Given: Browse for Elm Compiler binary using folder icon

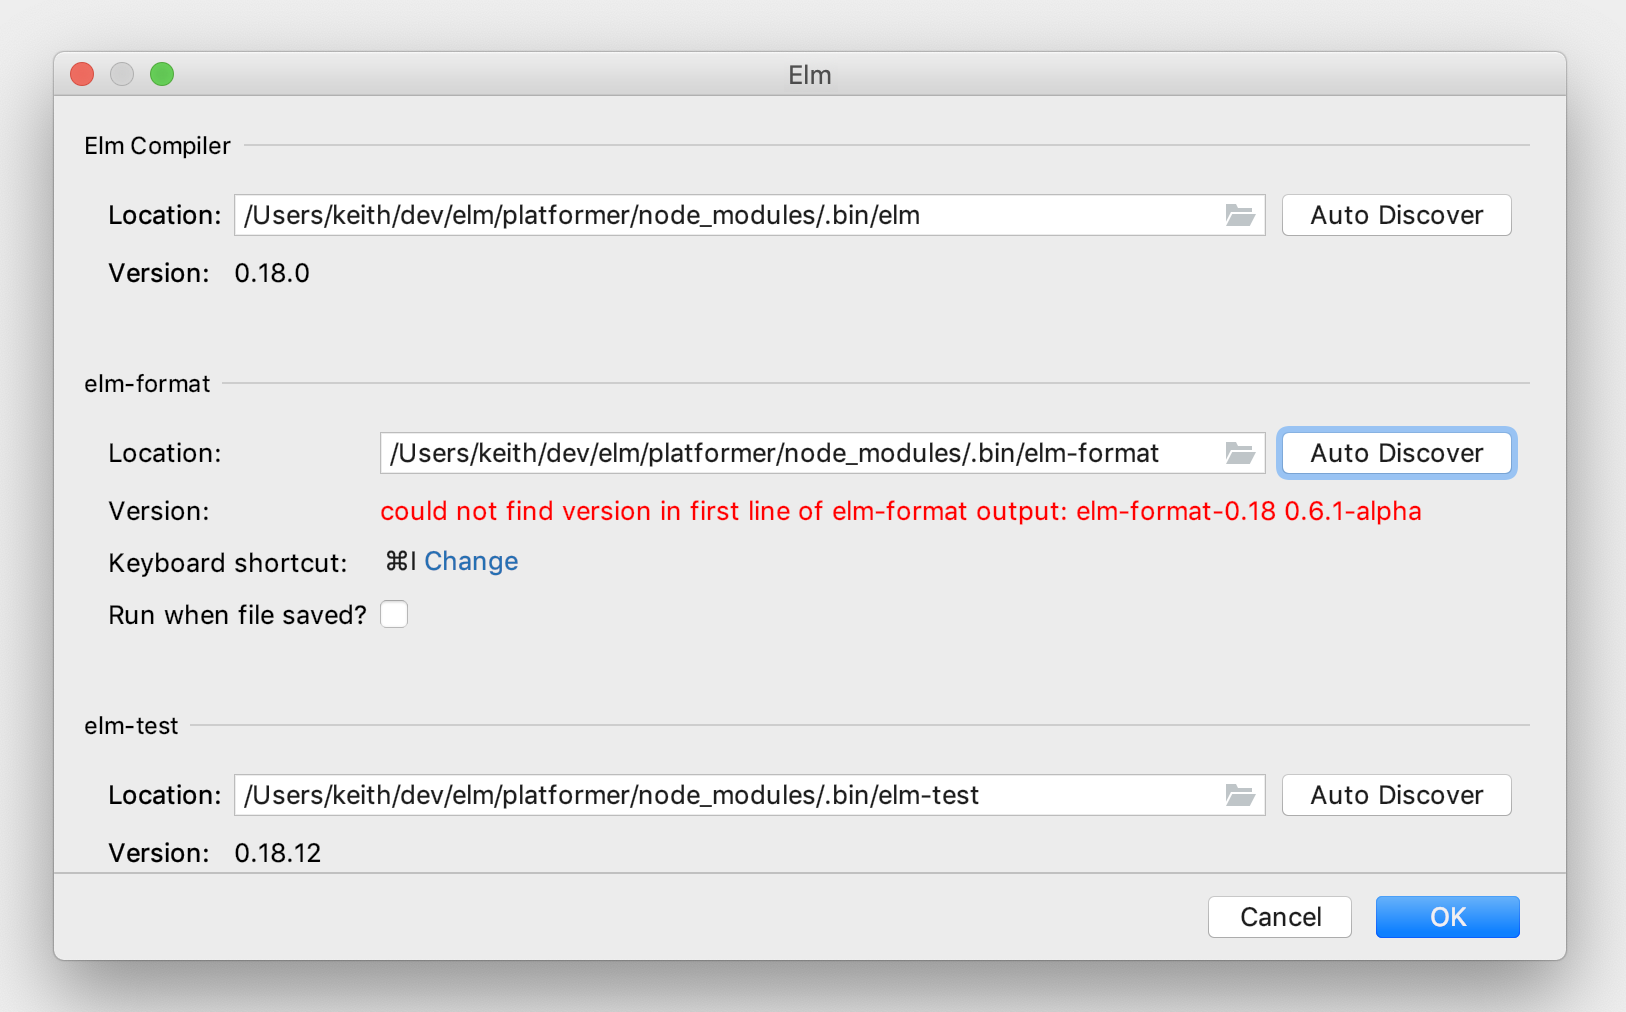Looking at the screenshot, I should tap(1240, 215).
